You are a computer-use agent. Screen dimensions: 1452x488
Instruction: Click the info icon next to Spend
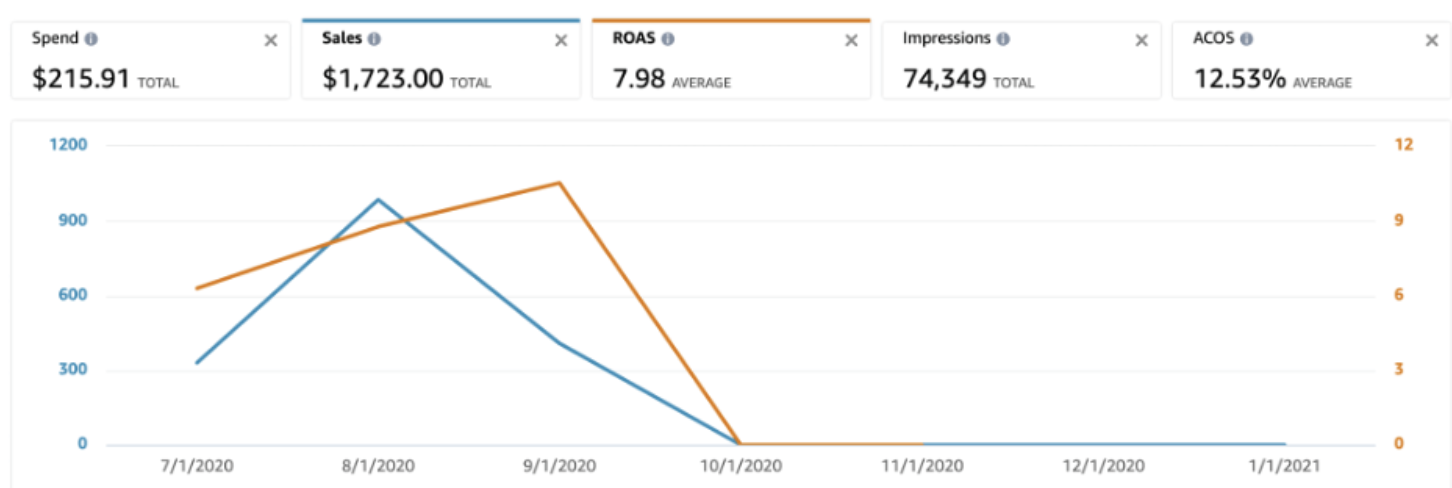pos(91,39)
